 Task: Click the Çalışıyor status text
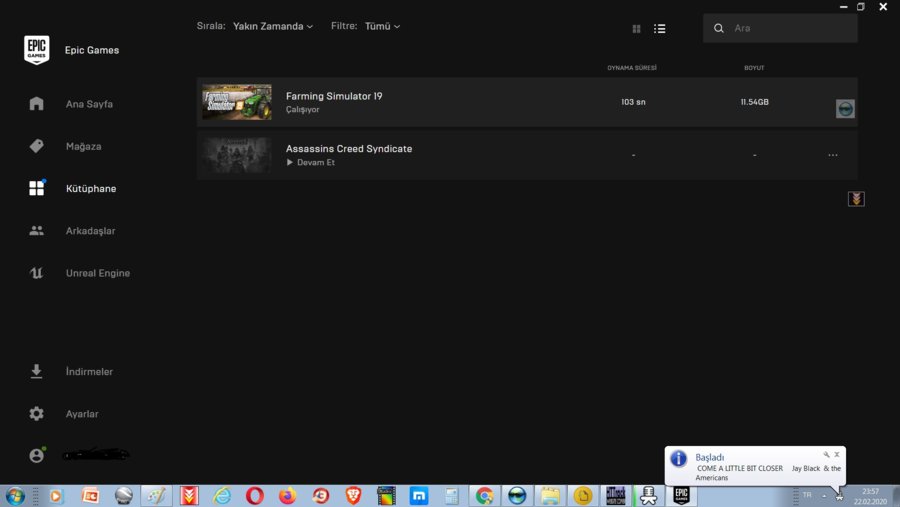pyautogui.click(x=302, y=109)
